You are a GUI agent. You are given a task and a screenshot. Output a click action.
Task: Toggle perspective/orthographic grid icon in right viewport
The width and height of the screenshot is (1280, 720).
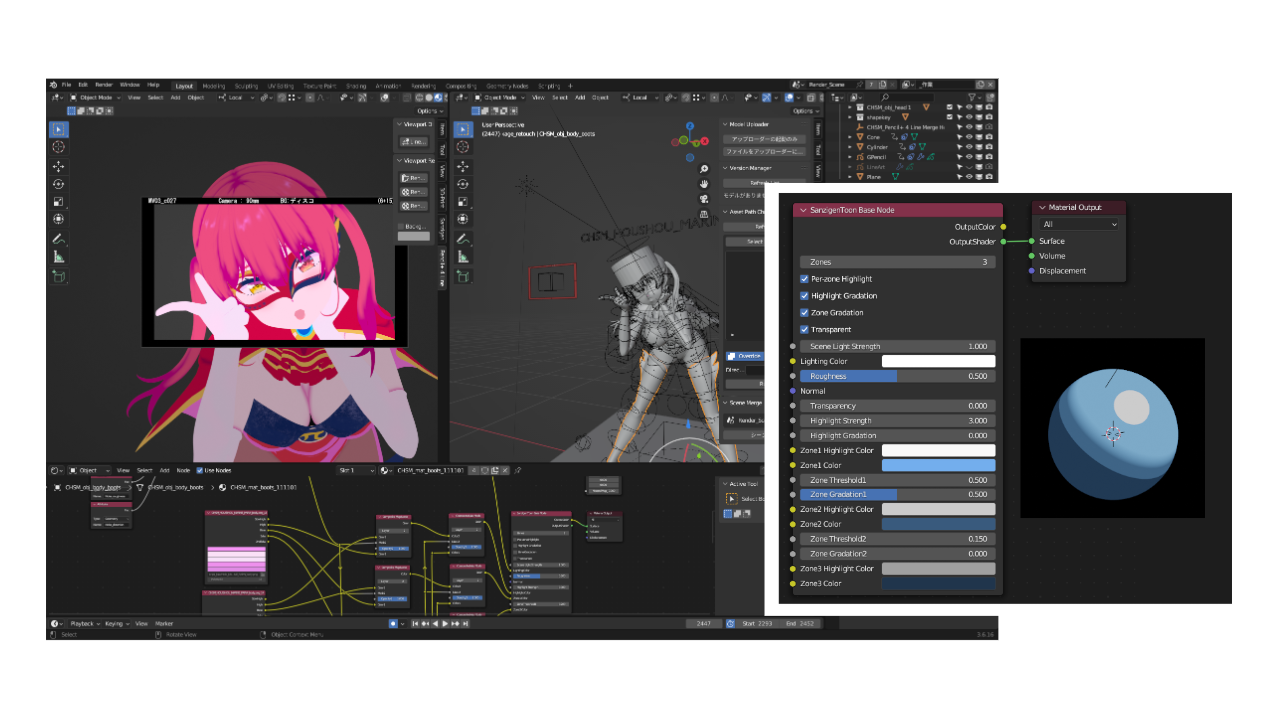(x=704, y=214)
